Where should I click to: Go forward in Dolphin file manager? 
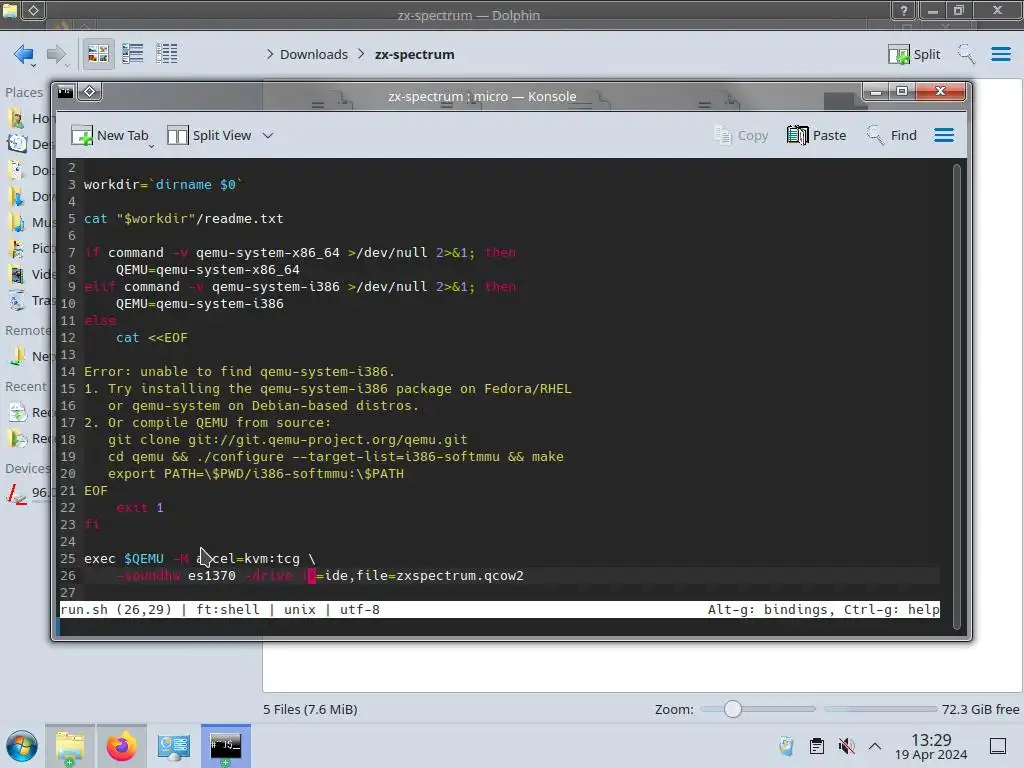(x=57, y=54)
